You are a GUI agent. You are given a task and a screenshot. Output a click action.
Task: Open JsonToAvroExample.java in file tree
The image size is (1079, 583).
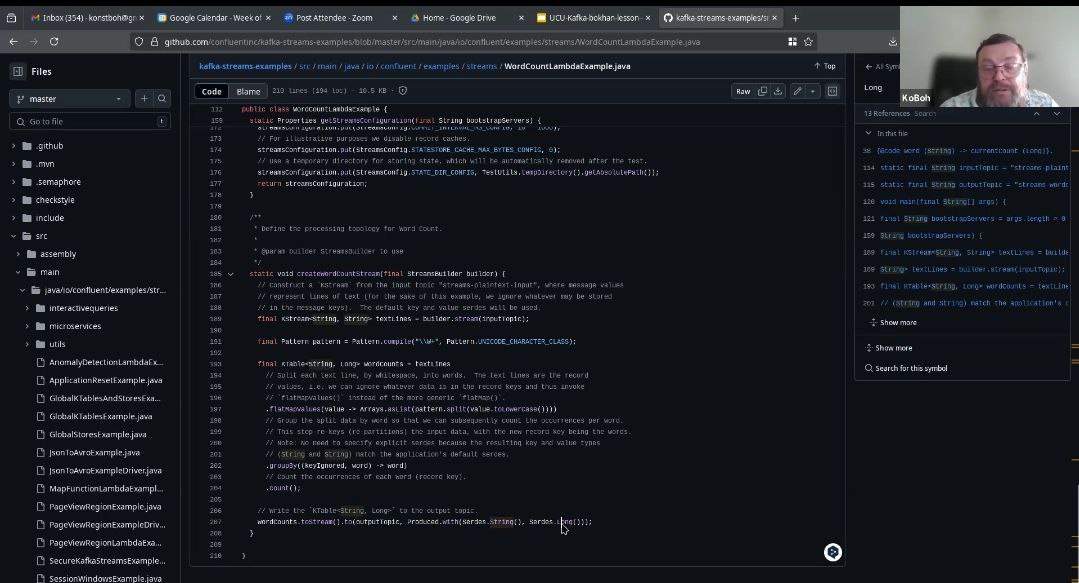(x=94, y=453)
